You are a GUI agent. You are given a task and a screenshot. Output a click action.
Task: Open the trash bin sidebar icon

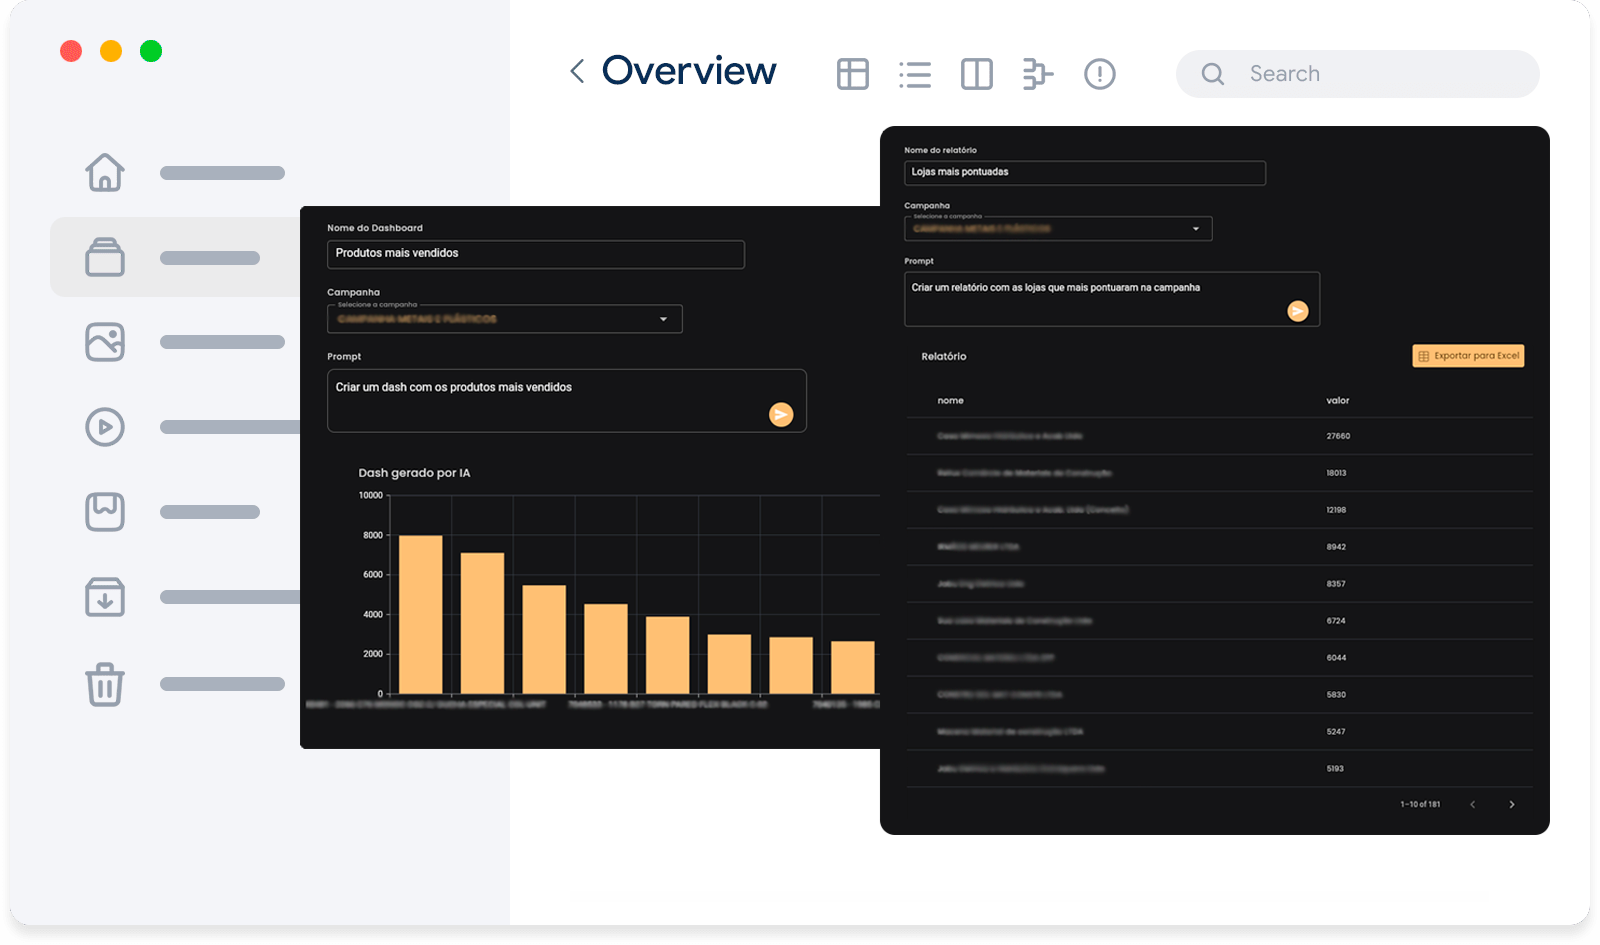[x=105, y=684]
